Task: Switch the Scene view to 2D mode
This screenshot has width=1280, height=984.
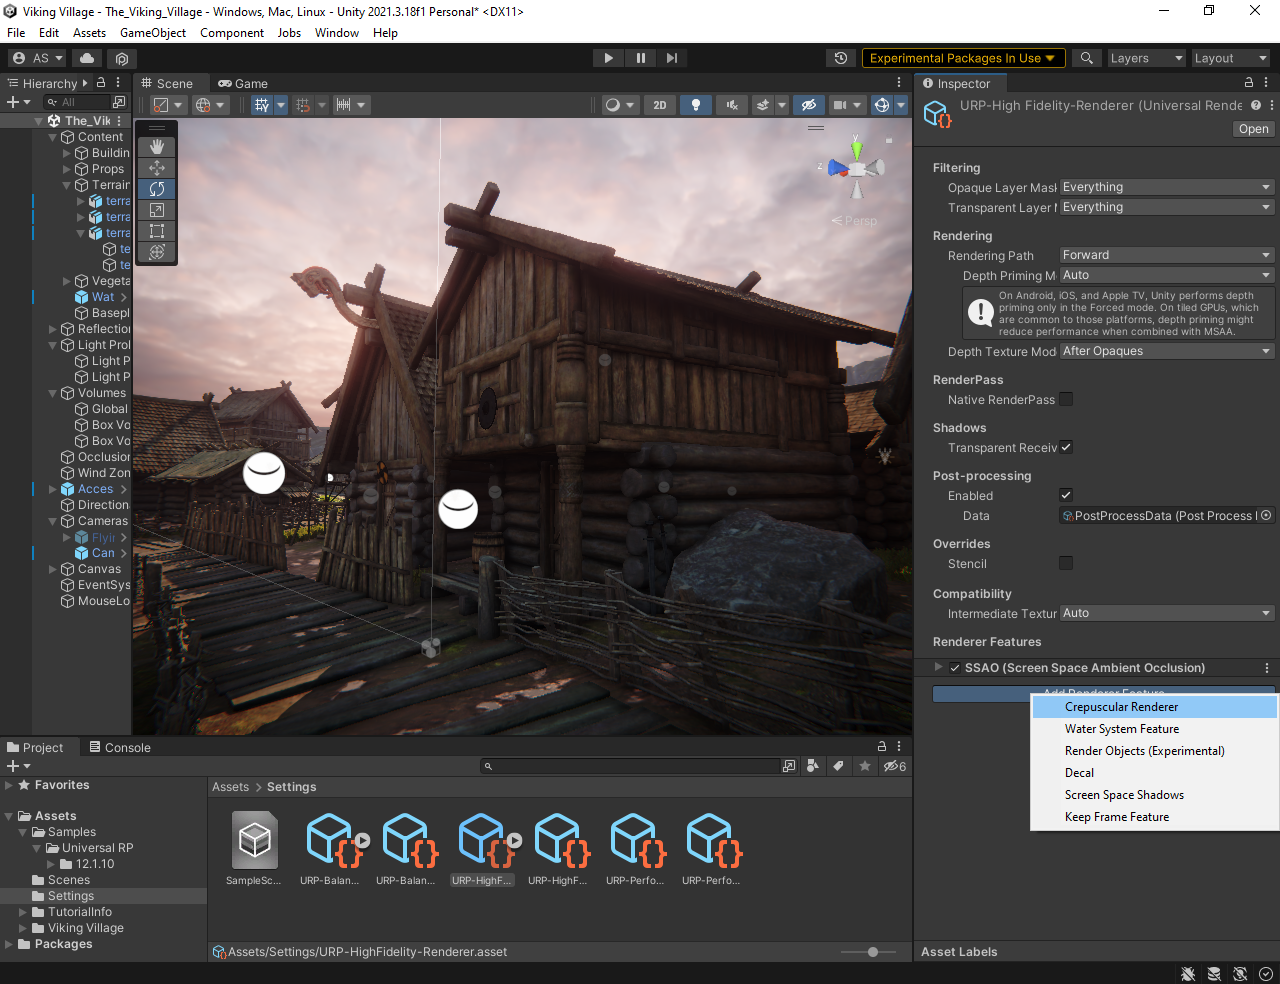Action: pyautogui.click(x=660, y=104)
